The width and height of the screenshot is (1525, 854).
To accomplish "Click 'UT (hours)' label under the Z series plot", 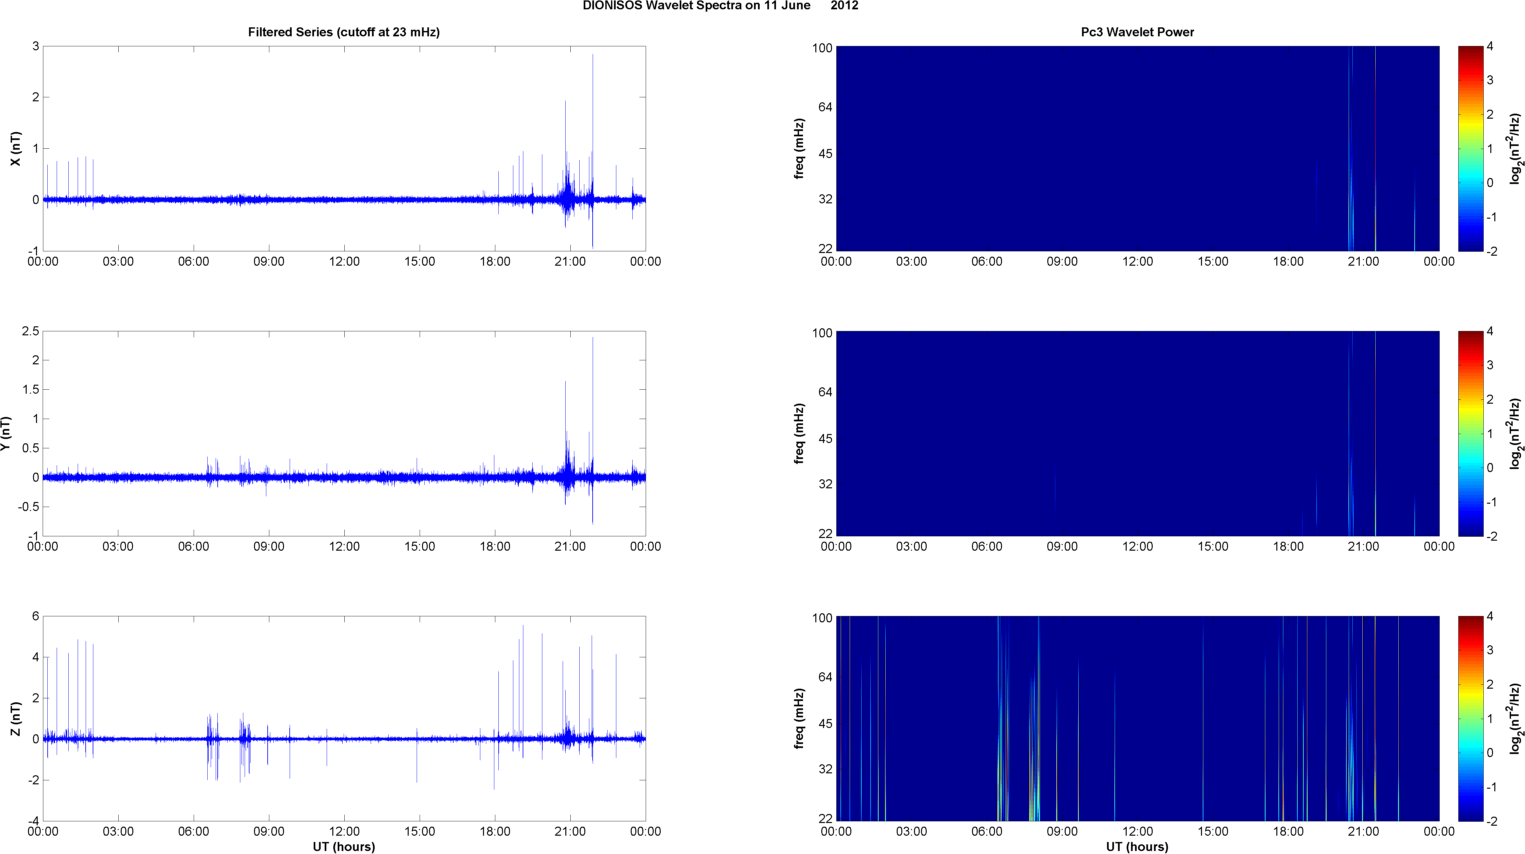I will (344, 847).
